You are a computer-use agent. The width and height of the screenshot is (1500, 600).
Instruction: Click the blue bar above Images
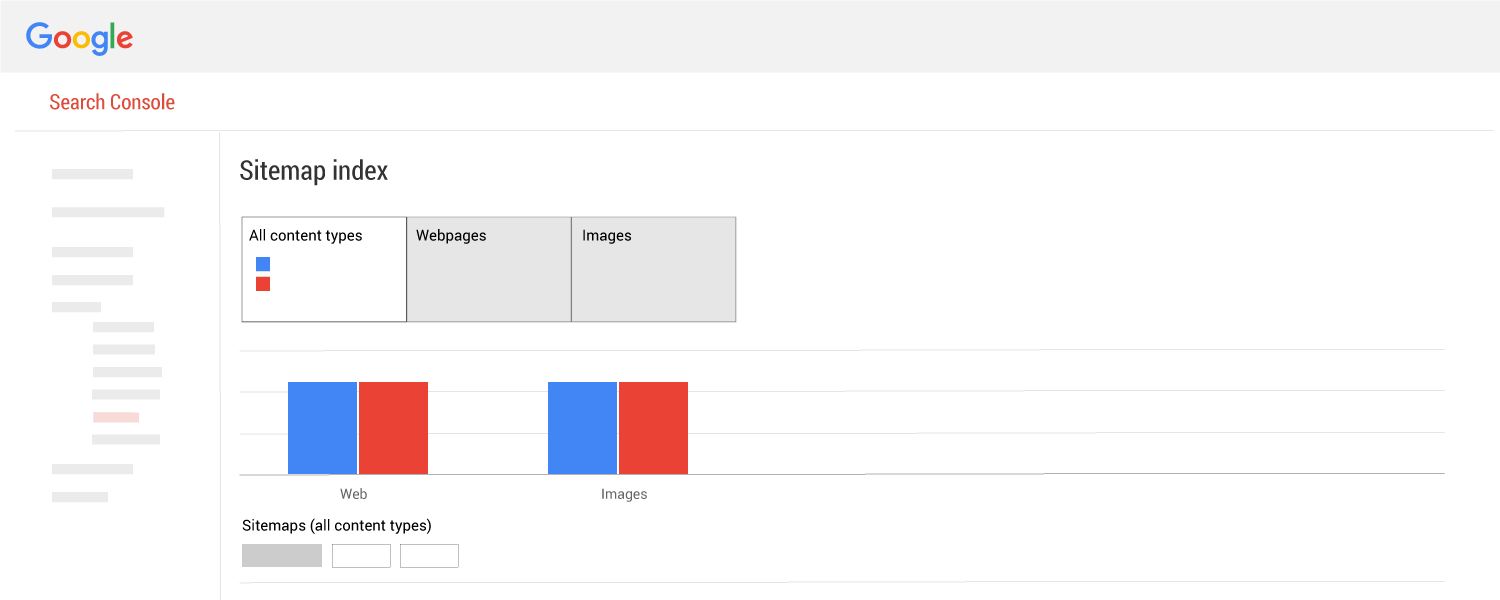pos(582,428)
